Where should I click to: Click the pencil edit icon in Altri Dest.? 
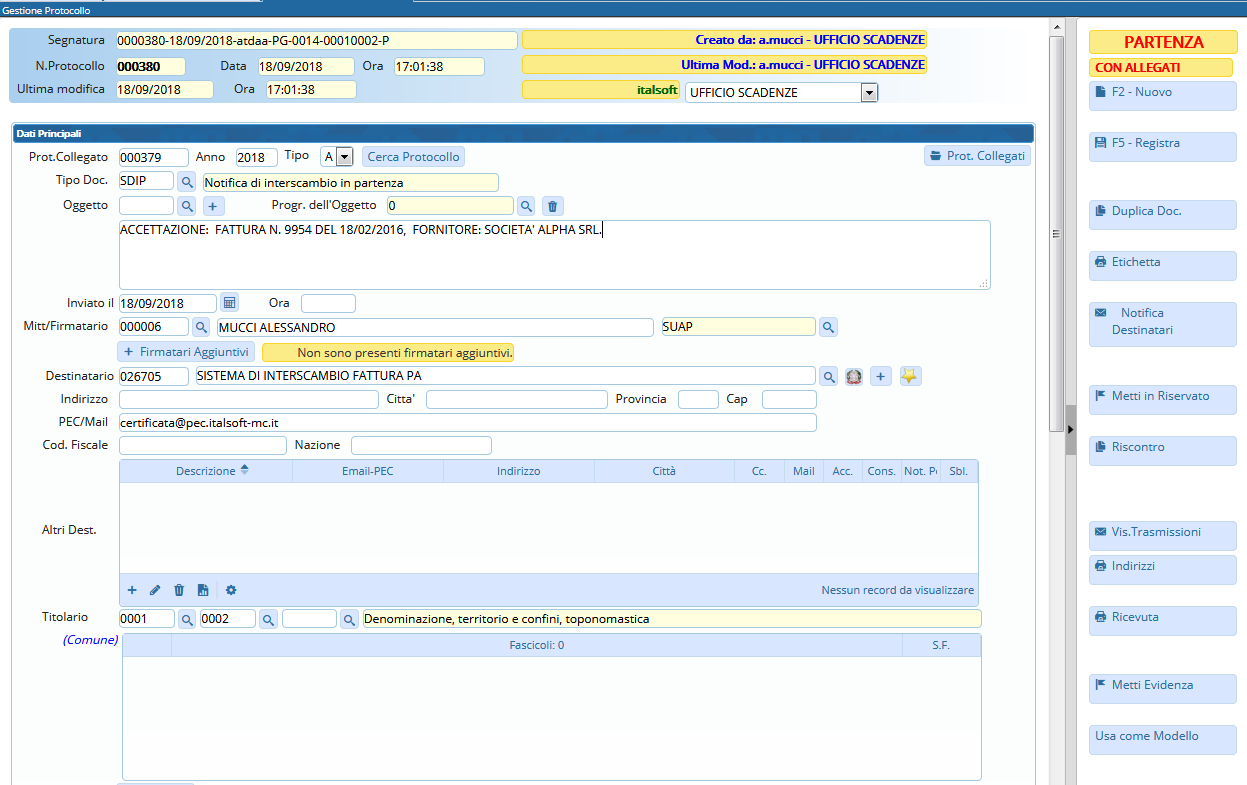click(x=155, y=590)
